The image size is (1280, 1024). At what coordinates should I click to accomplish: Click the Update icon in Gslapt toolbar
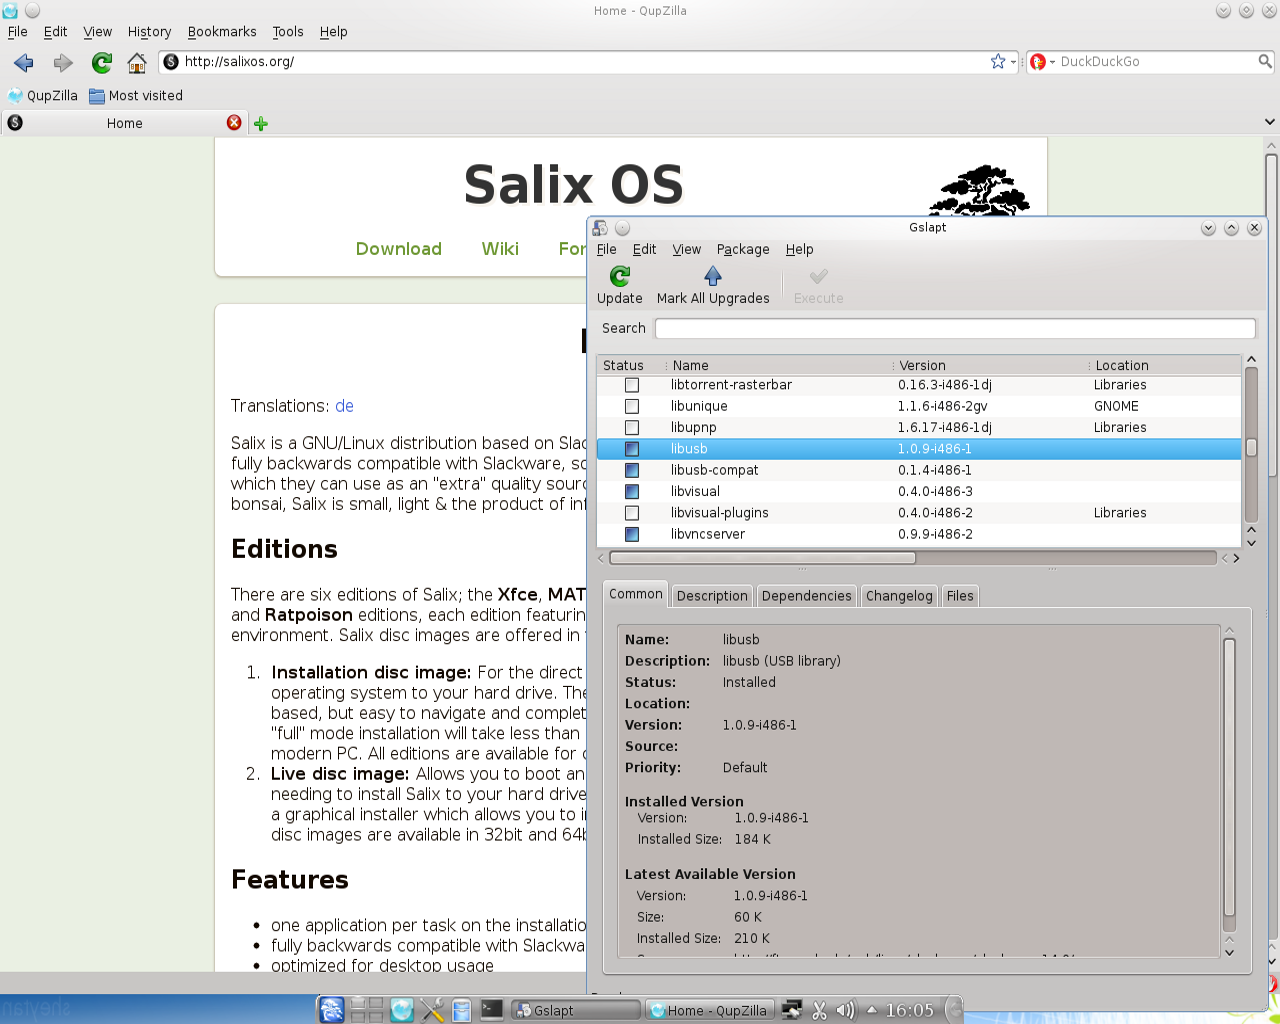(620, 276)
